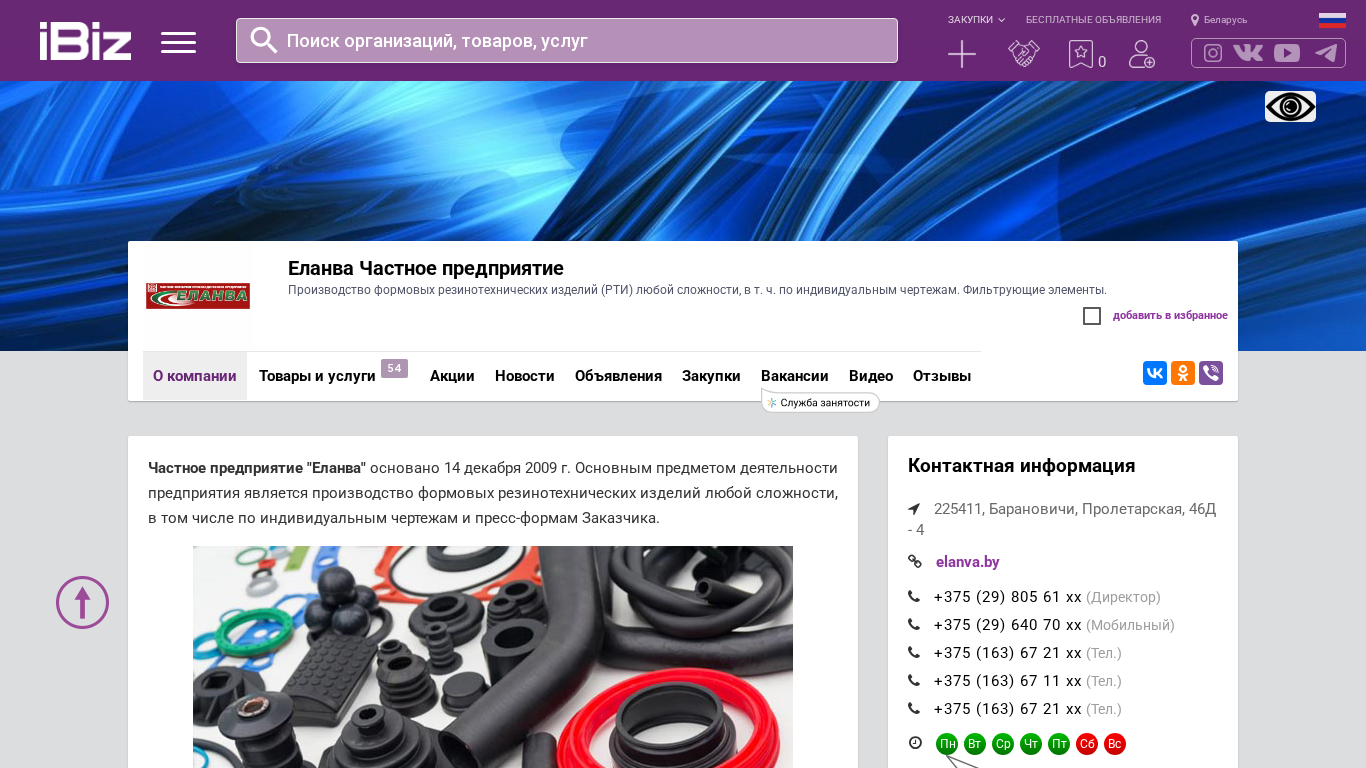Open the Объявления tab
This screenshot has width=1366, height=768.
[x=618, y=376]
